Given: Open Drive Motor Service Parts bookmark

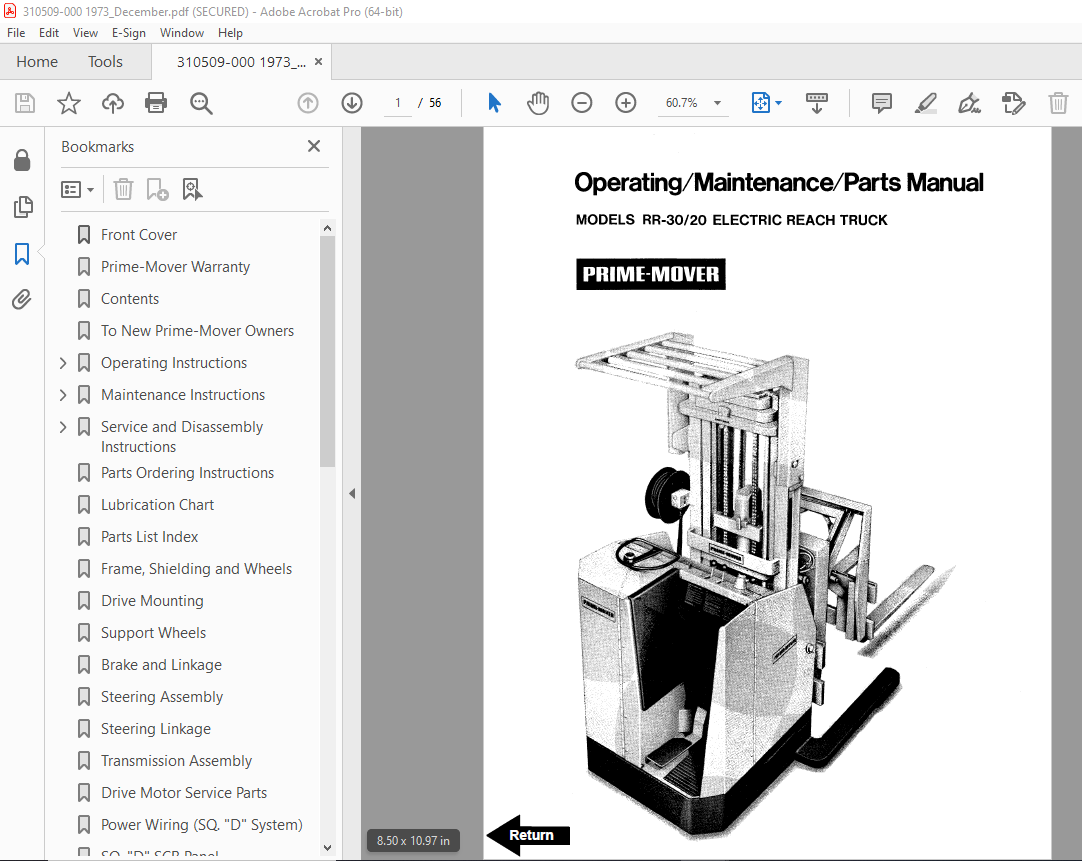Looking at the screenshot, I should (x=184, y=793).
